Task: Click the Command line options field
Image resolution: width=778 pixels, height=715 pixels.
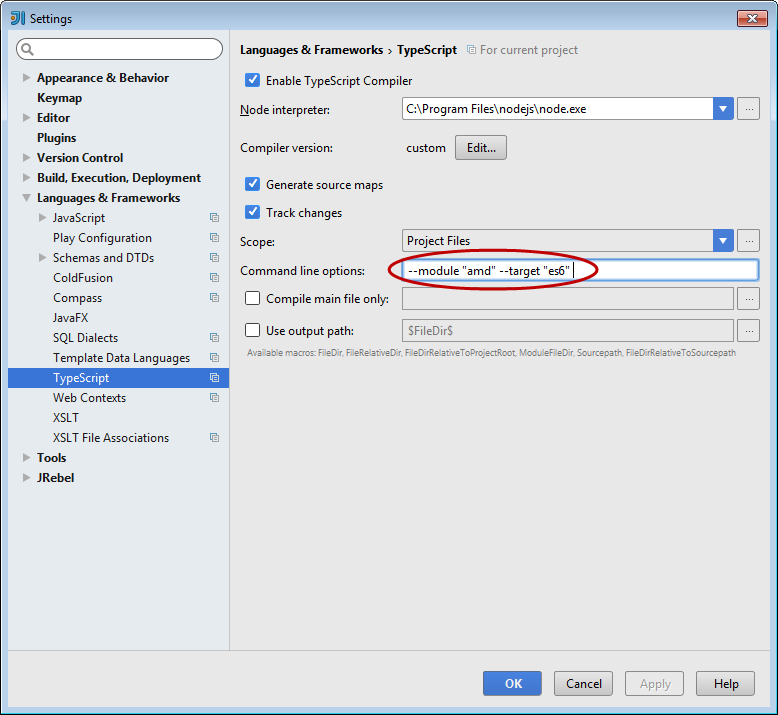Action: tap(580, 270)
